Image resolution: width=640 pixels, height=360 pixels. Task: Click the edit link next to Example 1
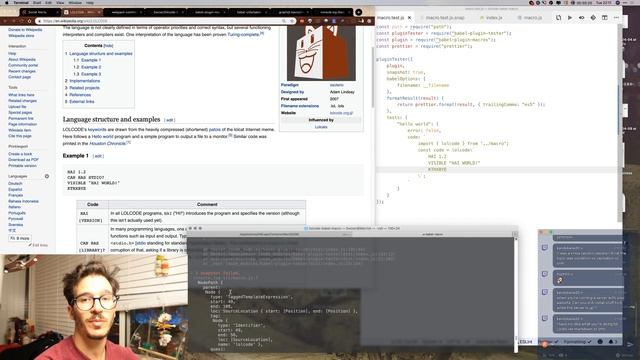pos(98,156)
